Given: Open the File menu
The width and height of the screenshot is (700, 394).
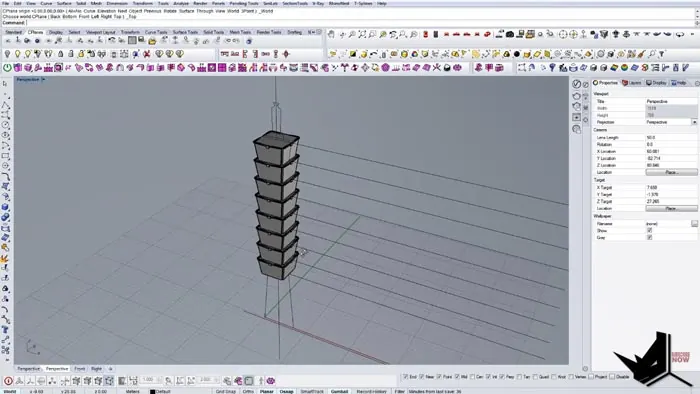Looking at the screenshot, I should tap(5, 3).
